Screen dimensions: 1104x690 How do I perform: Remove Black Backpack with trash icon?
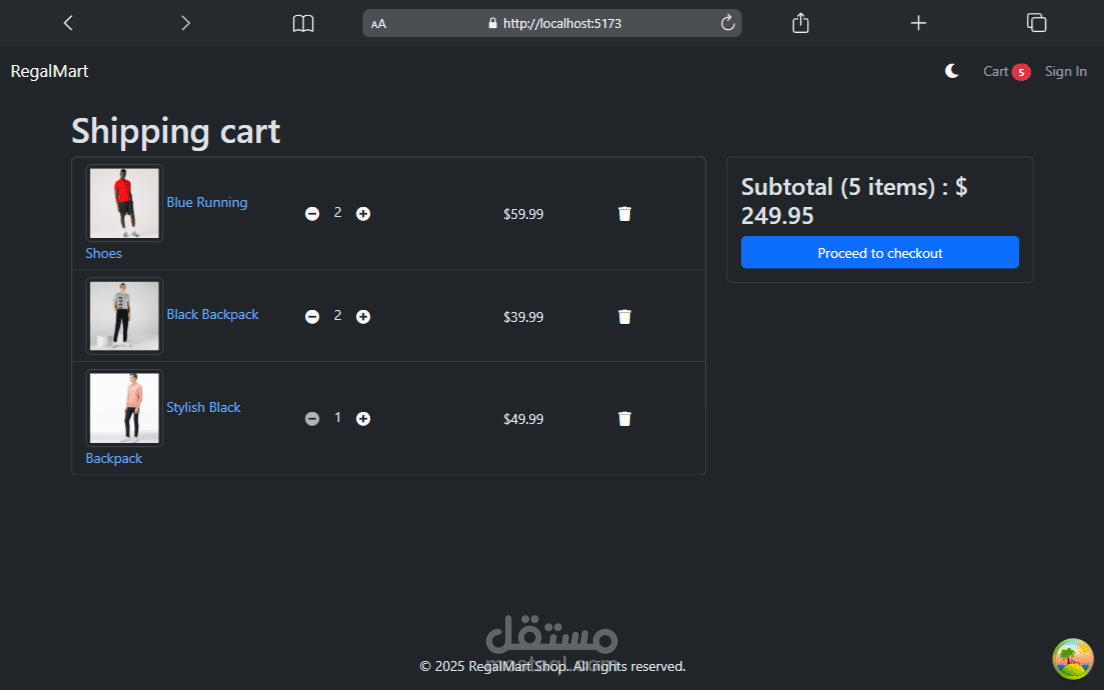625,317
